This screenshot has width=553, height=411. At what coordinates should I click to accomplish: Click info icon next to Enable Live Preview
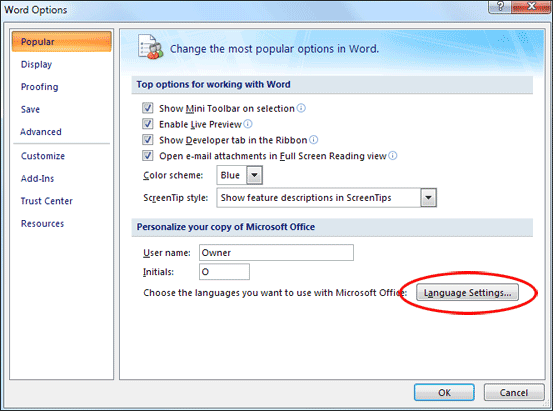248,124
